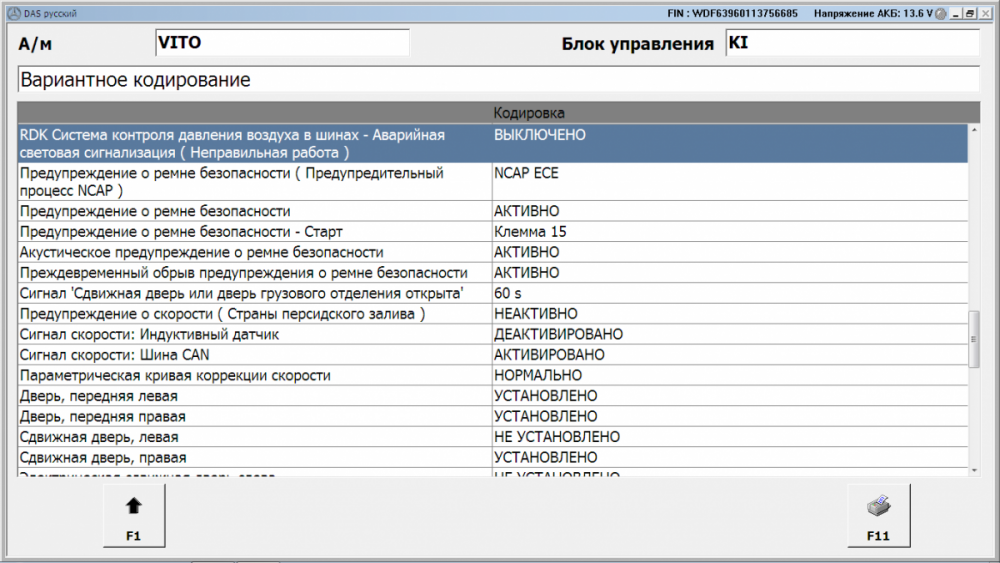Click the battery voltage indicator icon
Screen dimensions: 1000x563
[941, 13]
